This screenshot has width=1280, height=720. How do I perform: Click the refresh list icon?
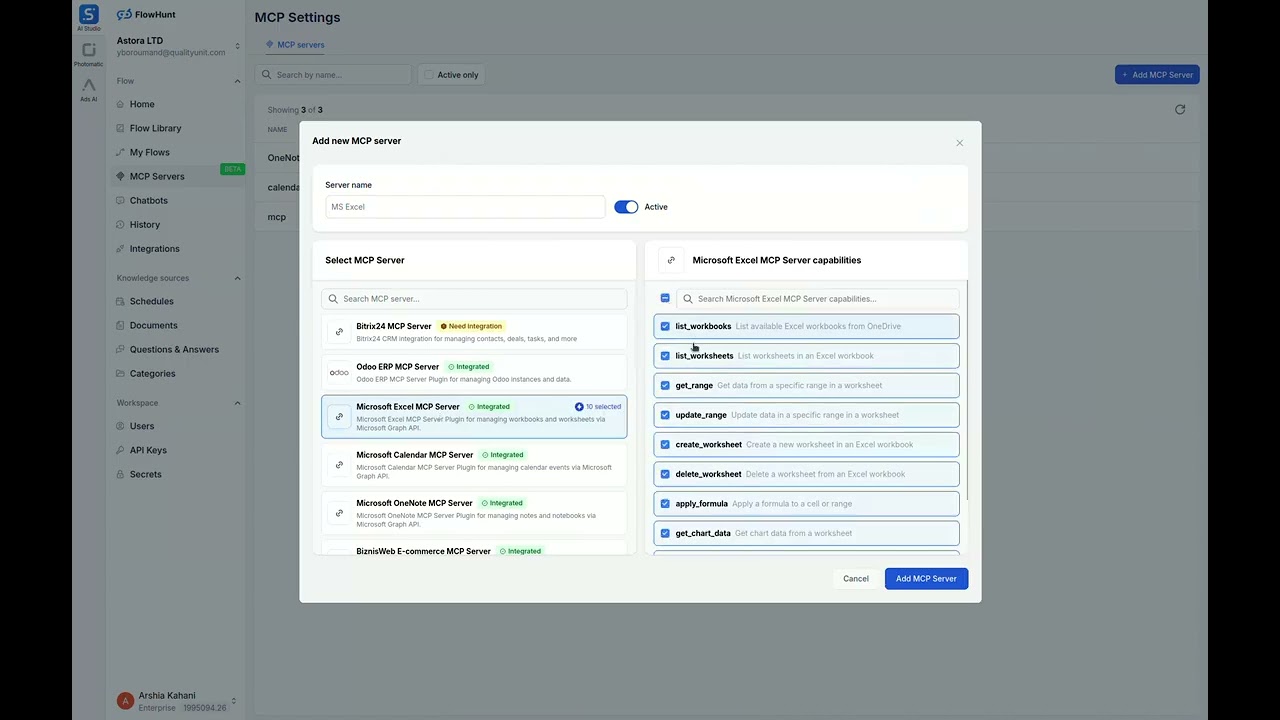click(1180, 110)
